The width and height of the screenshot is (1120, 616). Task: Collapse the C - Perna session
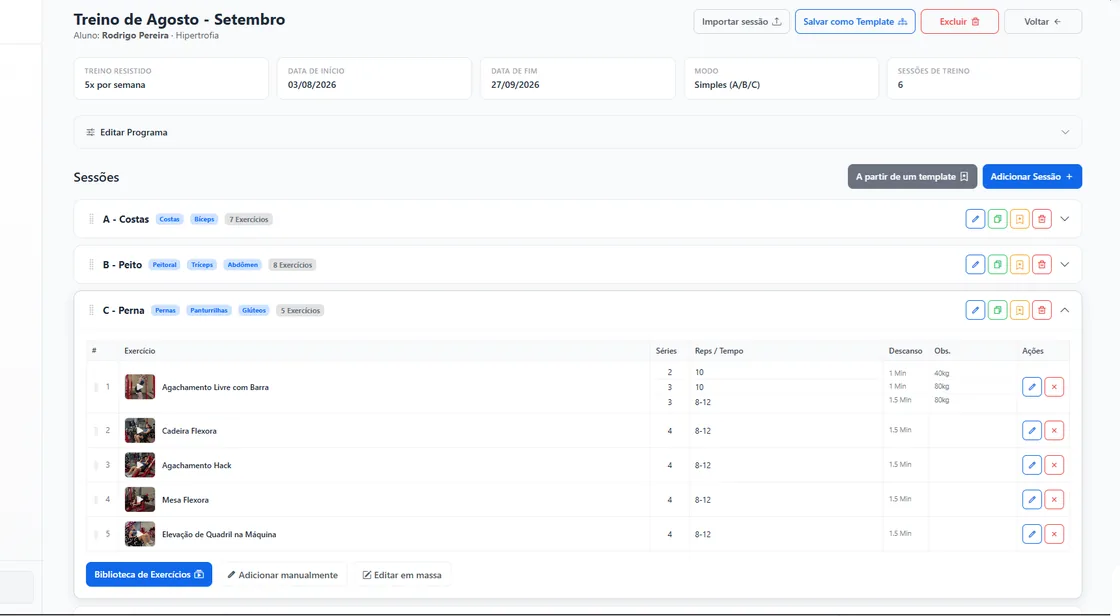click(1064, 310)
